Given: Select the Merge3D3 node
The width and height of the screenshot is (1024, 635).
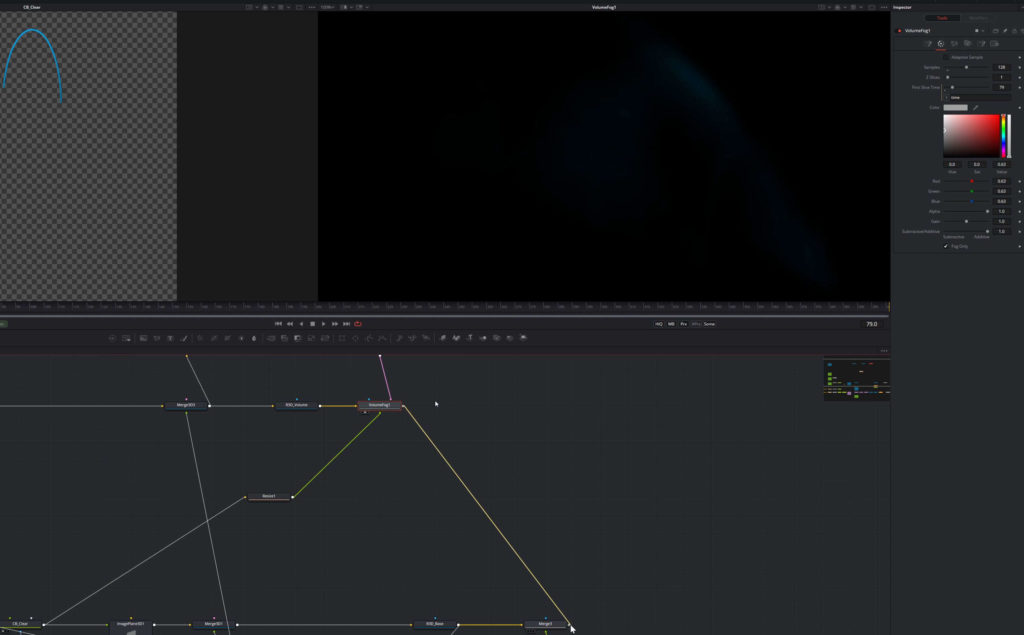Looking at the screenshot, I should [186, 405].
